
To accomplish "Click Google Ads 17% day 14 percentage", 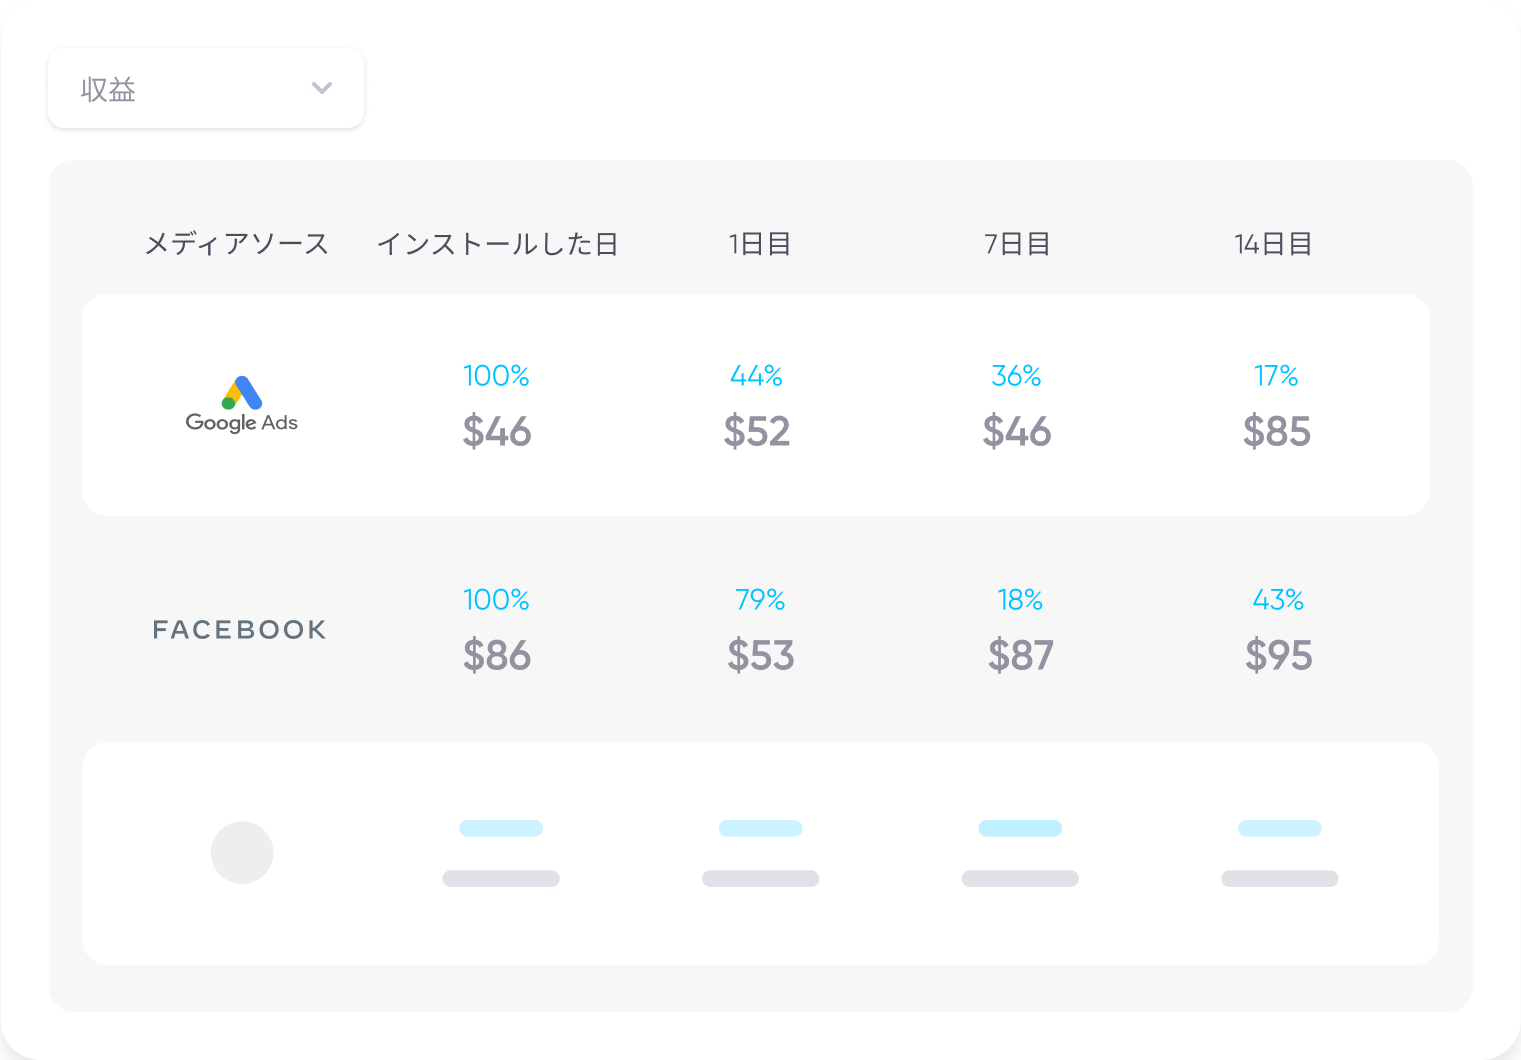I will click(1276, 376).
